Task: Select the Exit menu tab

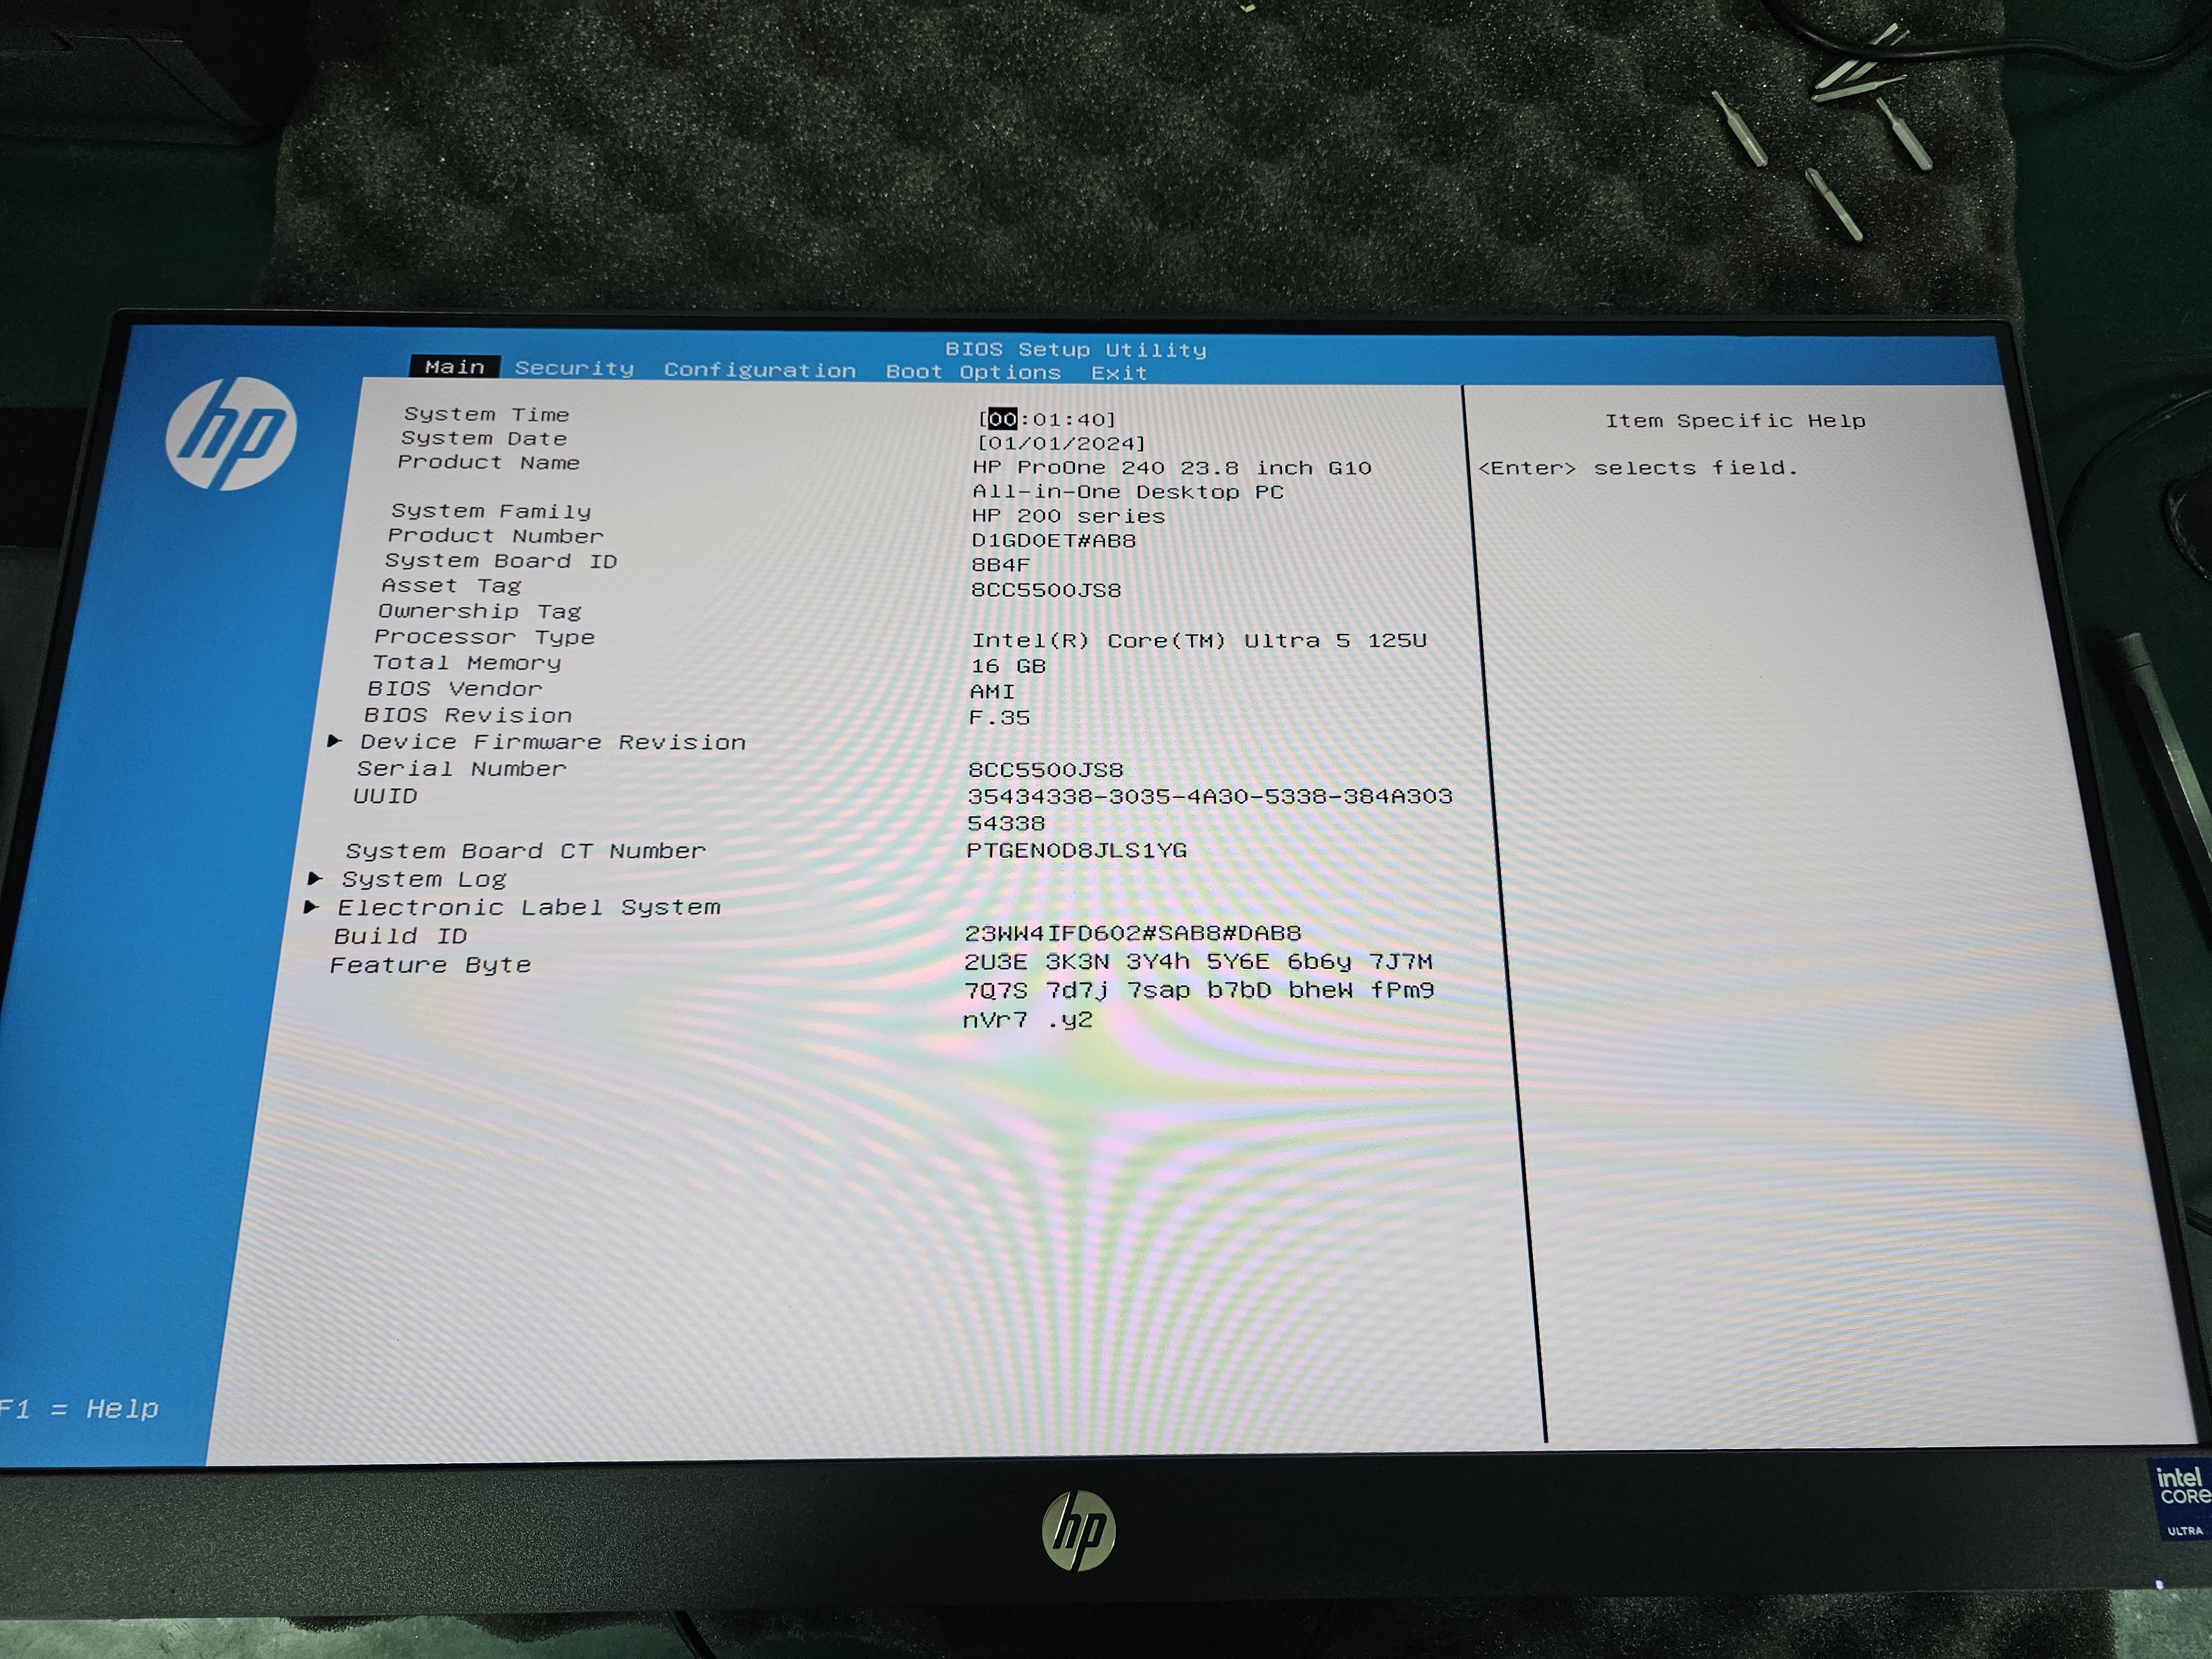Action: 1118,373
